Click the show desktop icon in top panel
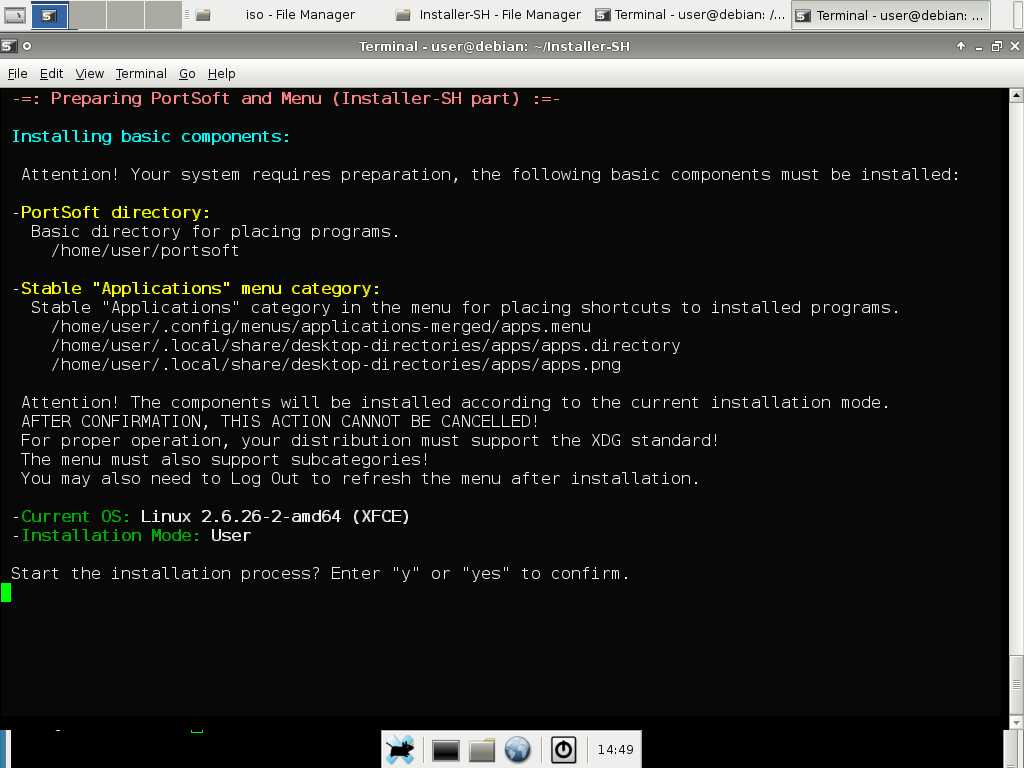 point(15,15)
